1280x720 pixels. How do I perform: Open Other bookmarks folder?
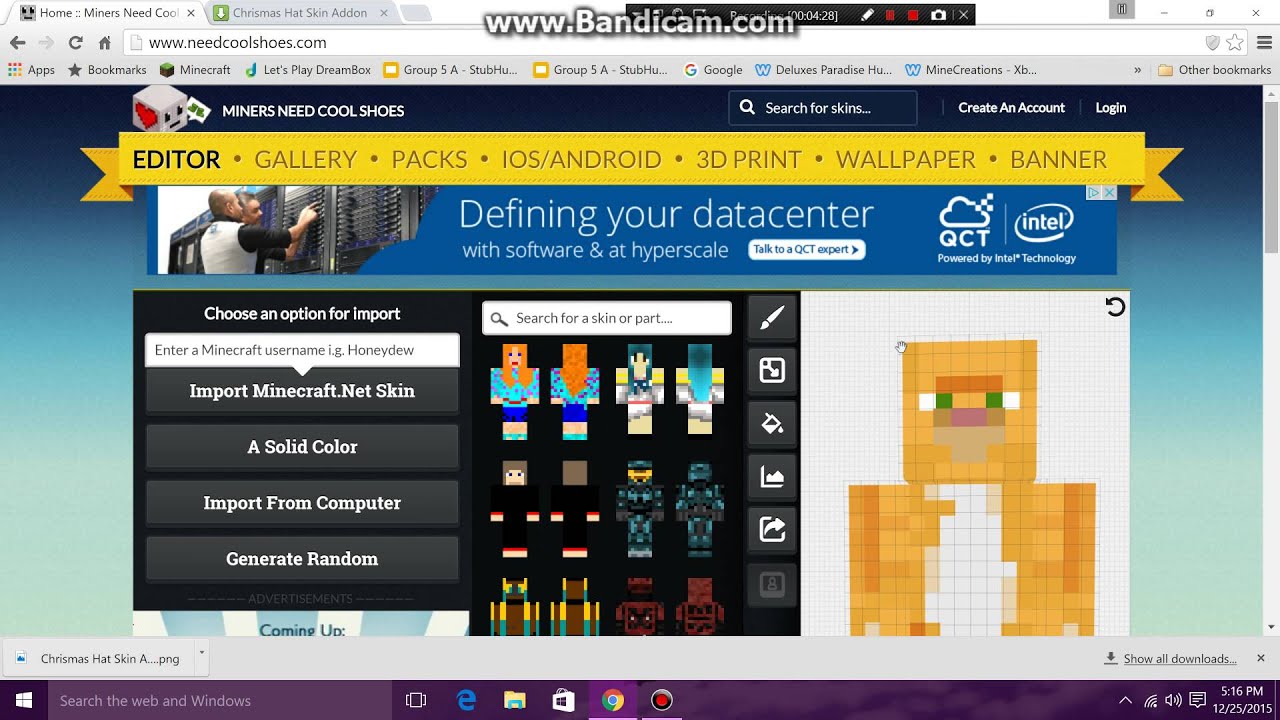pyautogui.click(x=1214, y=70)
